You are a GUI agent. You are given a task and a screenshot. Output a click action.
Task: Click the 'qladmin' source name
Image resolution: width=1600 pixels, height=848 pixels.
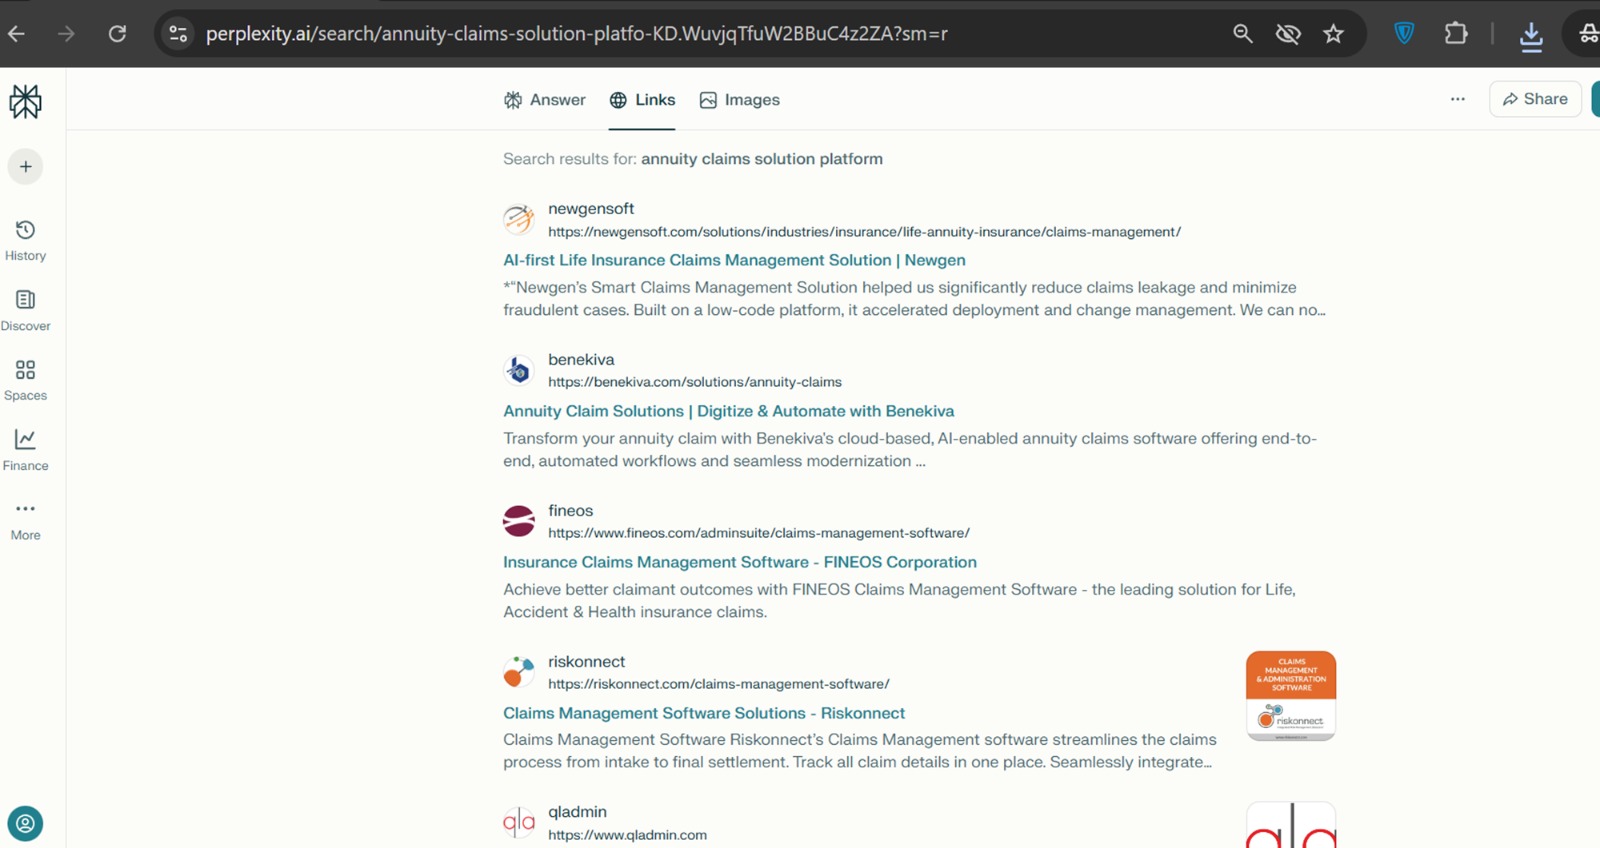(577, 812)
